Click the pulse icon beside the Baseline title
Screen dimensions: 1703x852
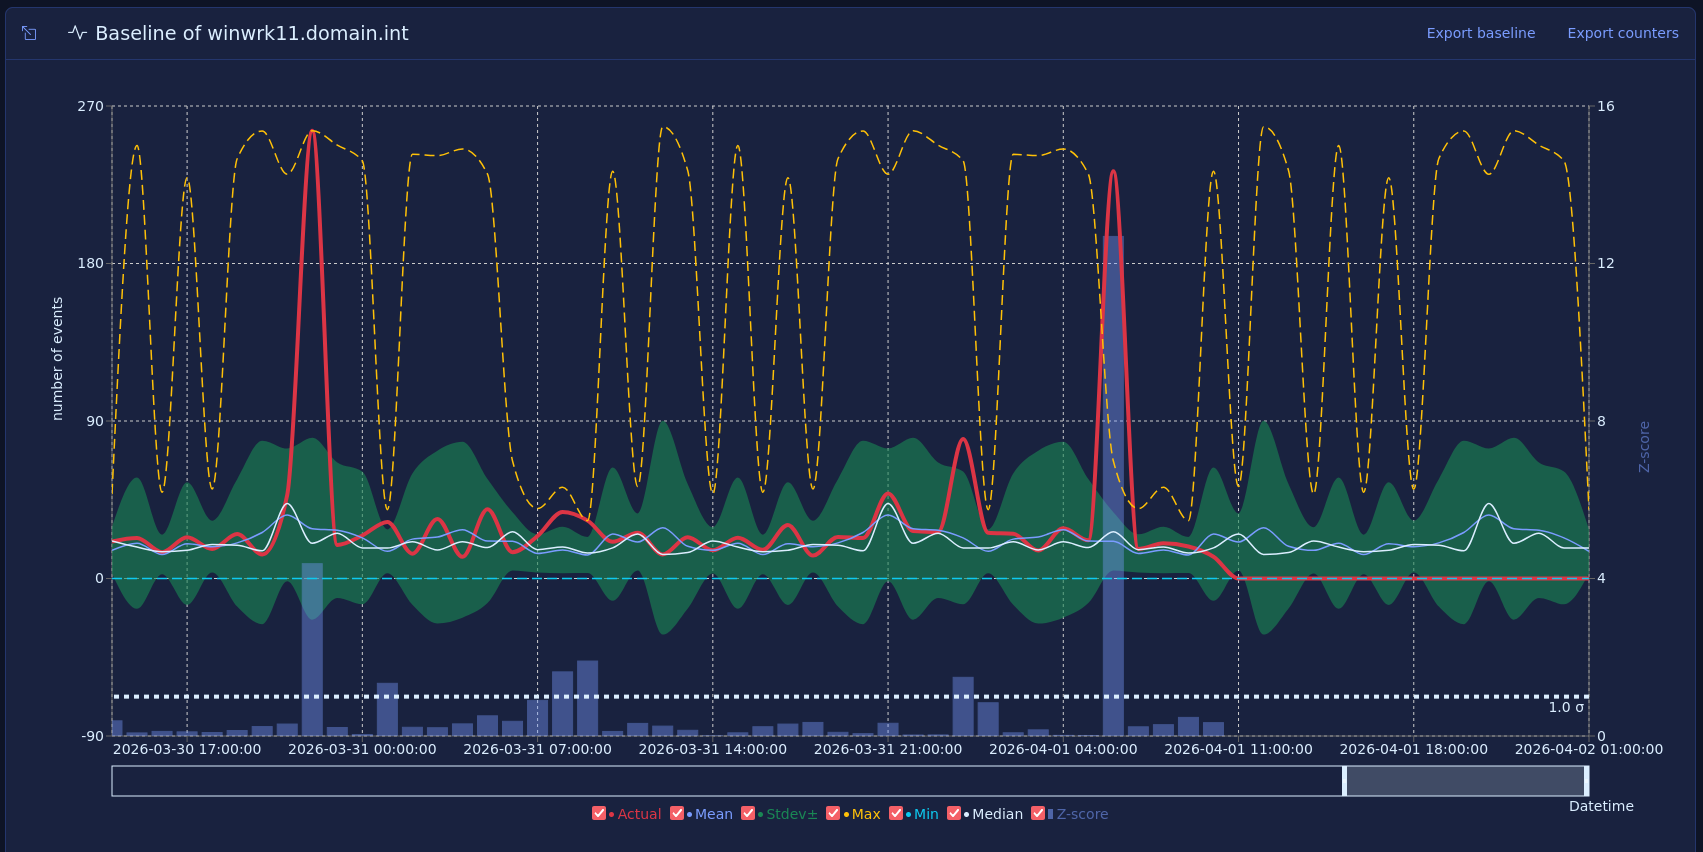coord(77,33)
